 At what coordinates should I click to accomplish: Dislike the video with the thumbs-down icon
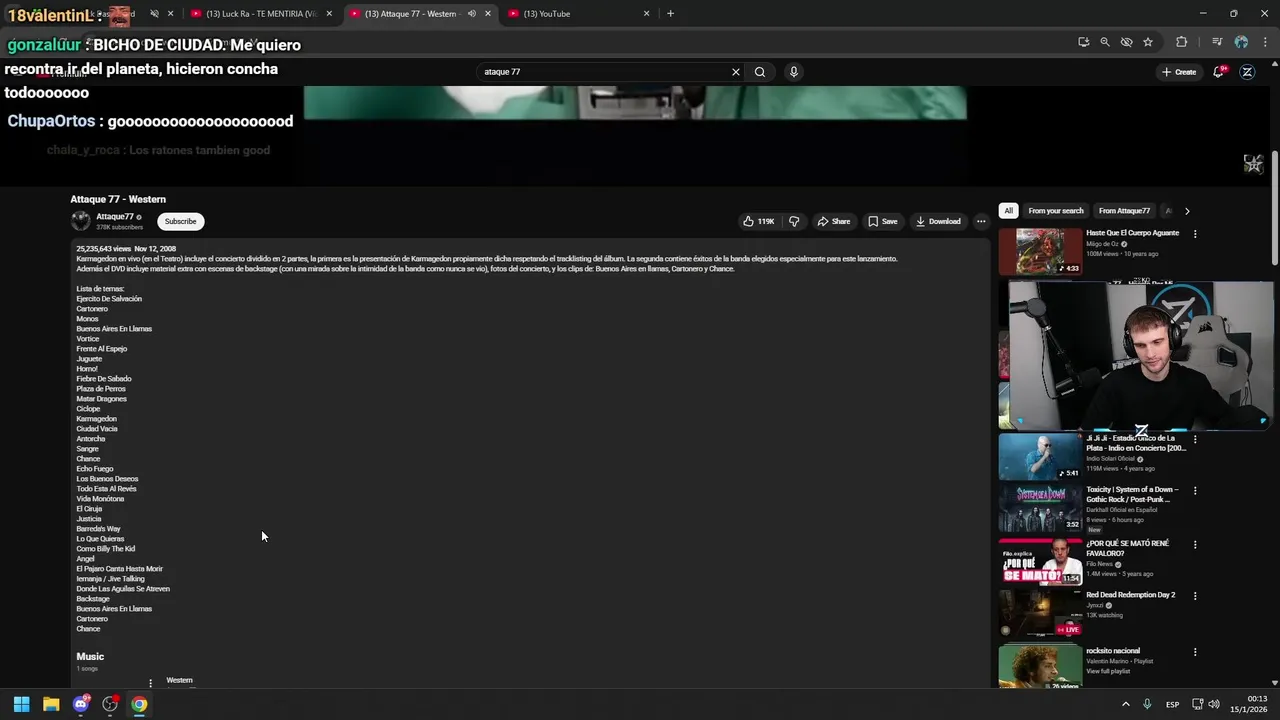click(794, 221)
